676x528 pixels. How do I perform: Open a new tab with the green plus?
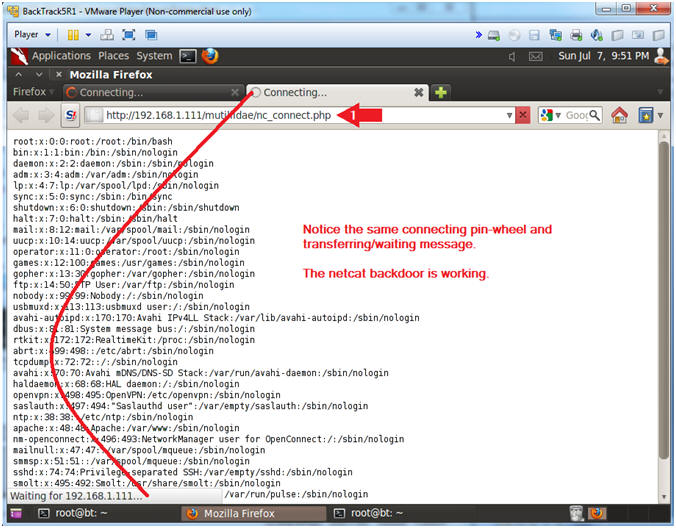pos(441,92)
